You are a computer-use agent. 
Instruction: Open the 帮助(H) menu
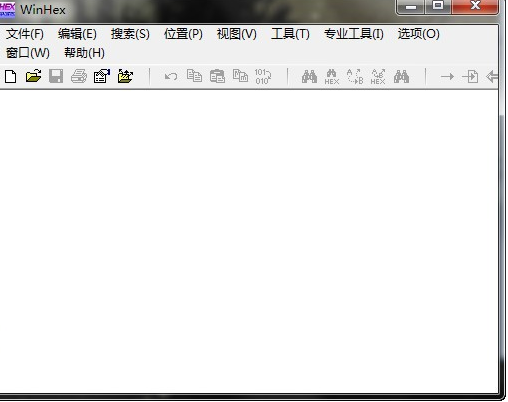tap(84, 53)
